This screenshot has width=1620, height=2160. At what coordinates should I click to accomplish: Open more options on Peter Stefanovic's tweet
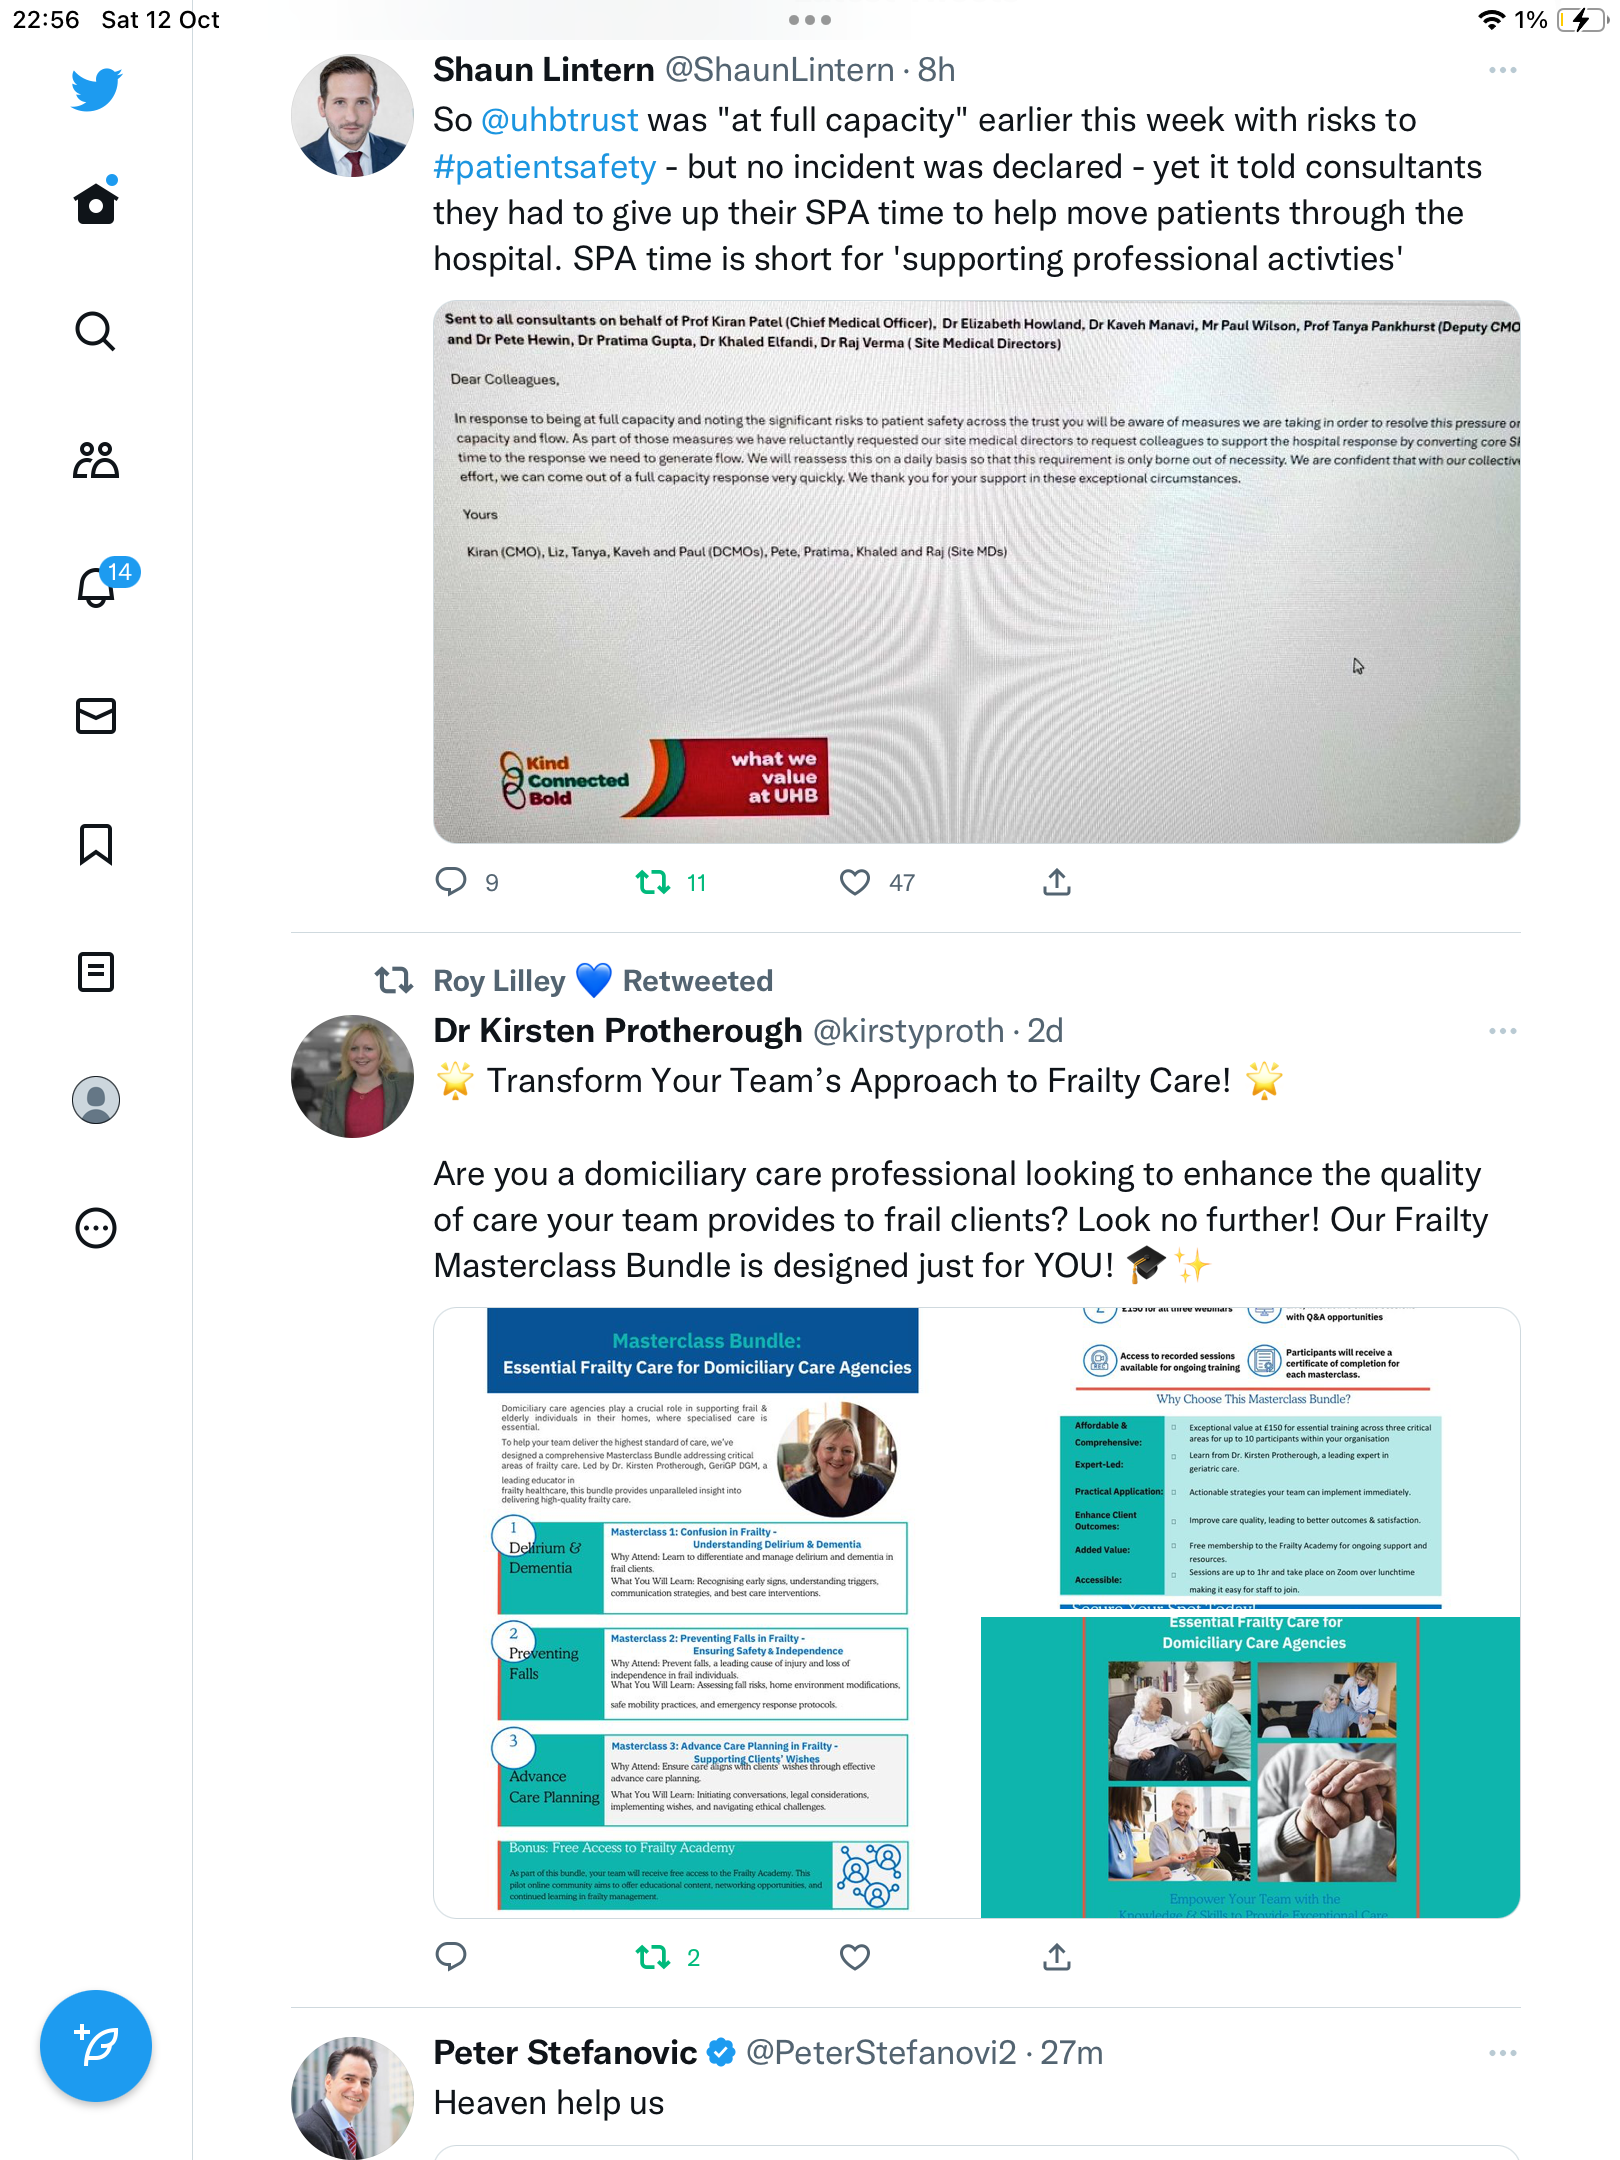tap(1502, 2053)
